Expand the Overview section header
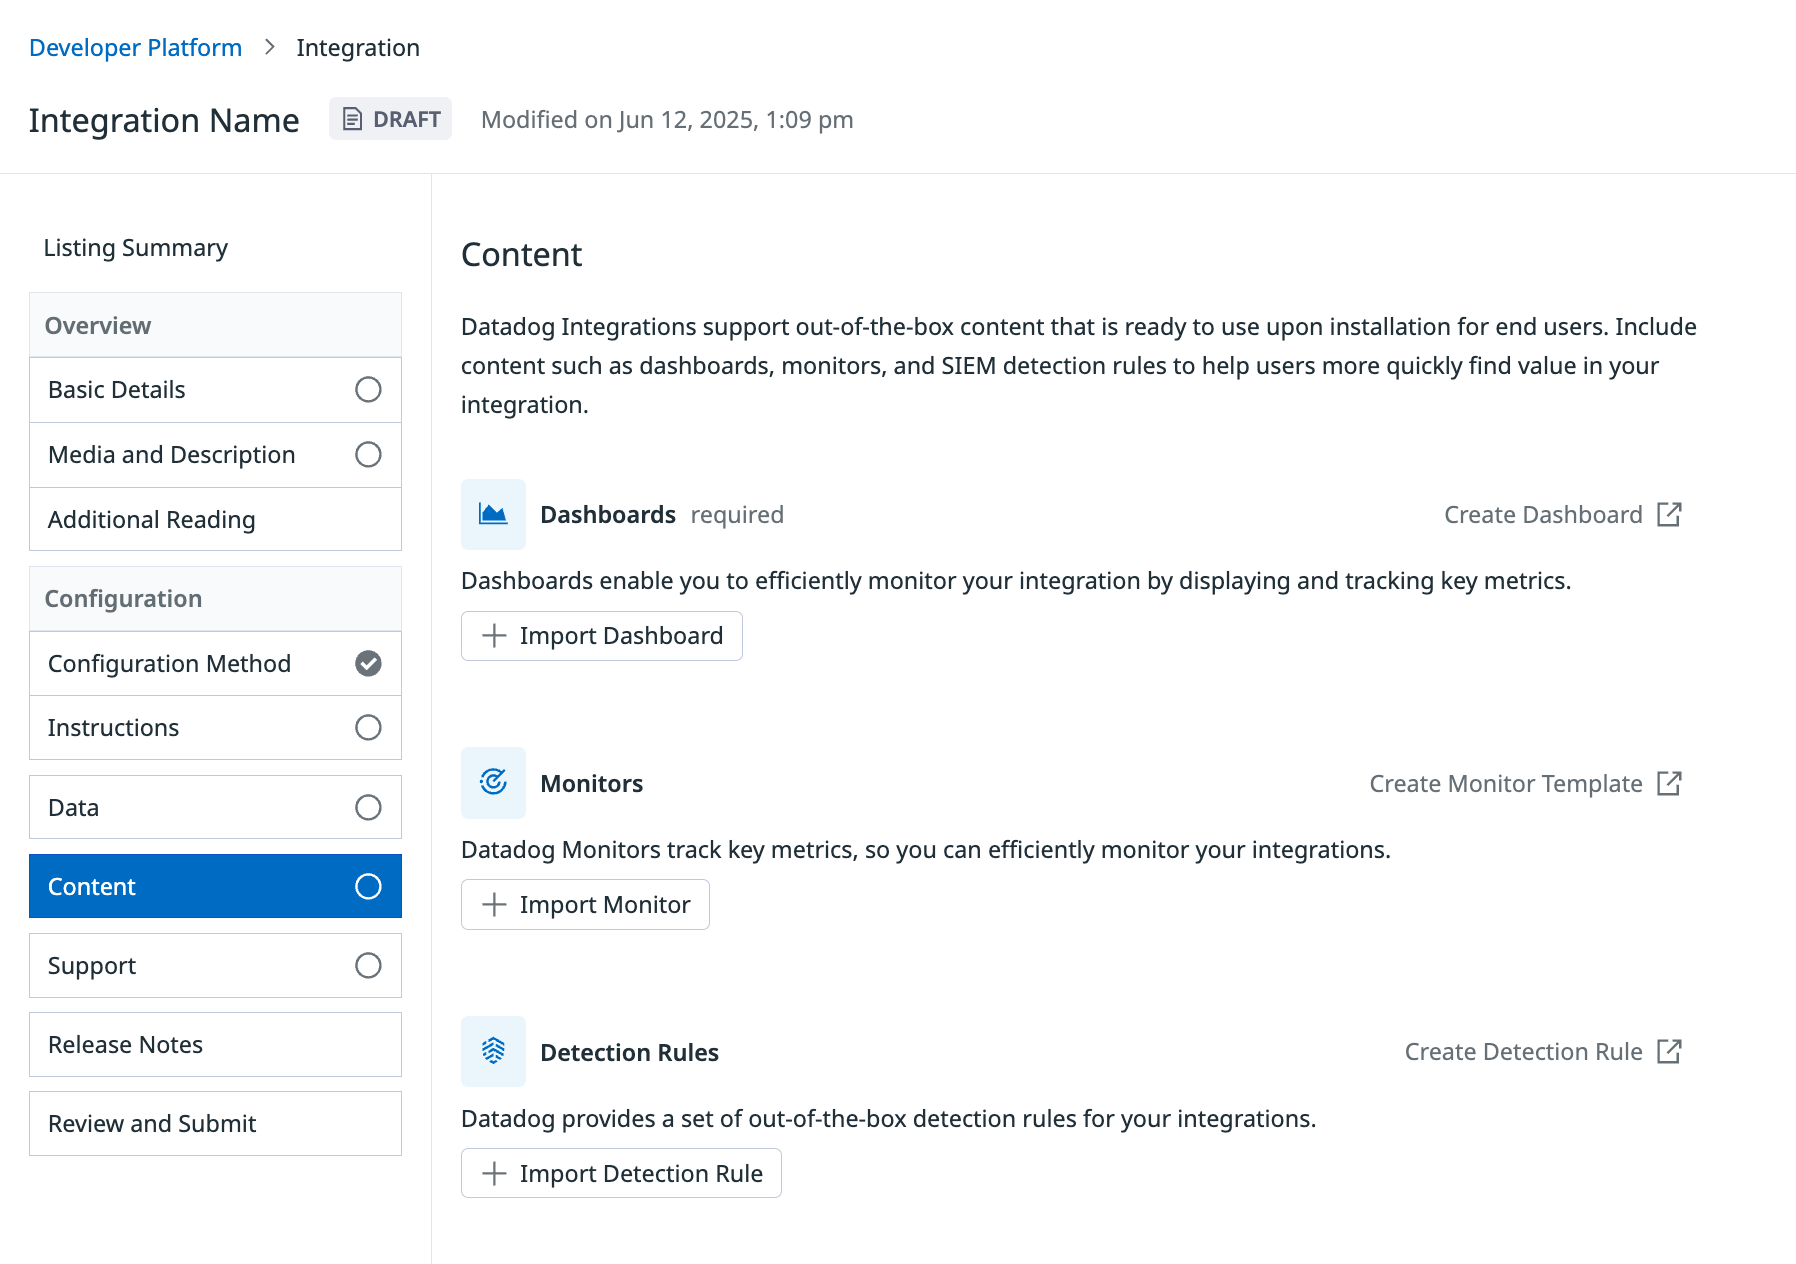Image resolution: width=1796 pixels, height=1264 pixels. click(x=215, y=325)
